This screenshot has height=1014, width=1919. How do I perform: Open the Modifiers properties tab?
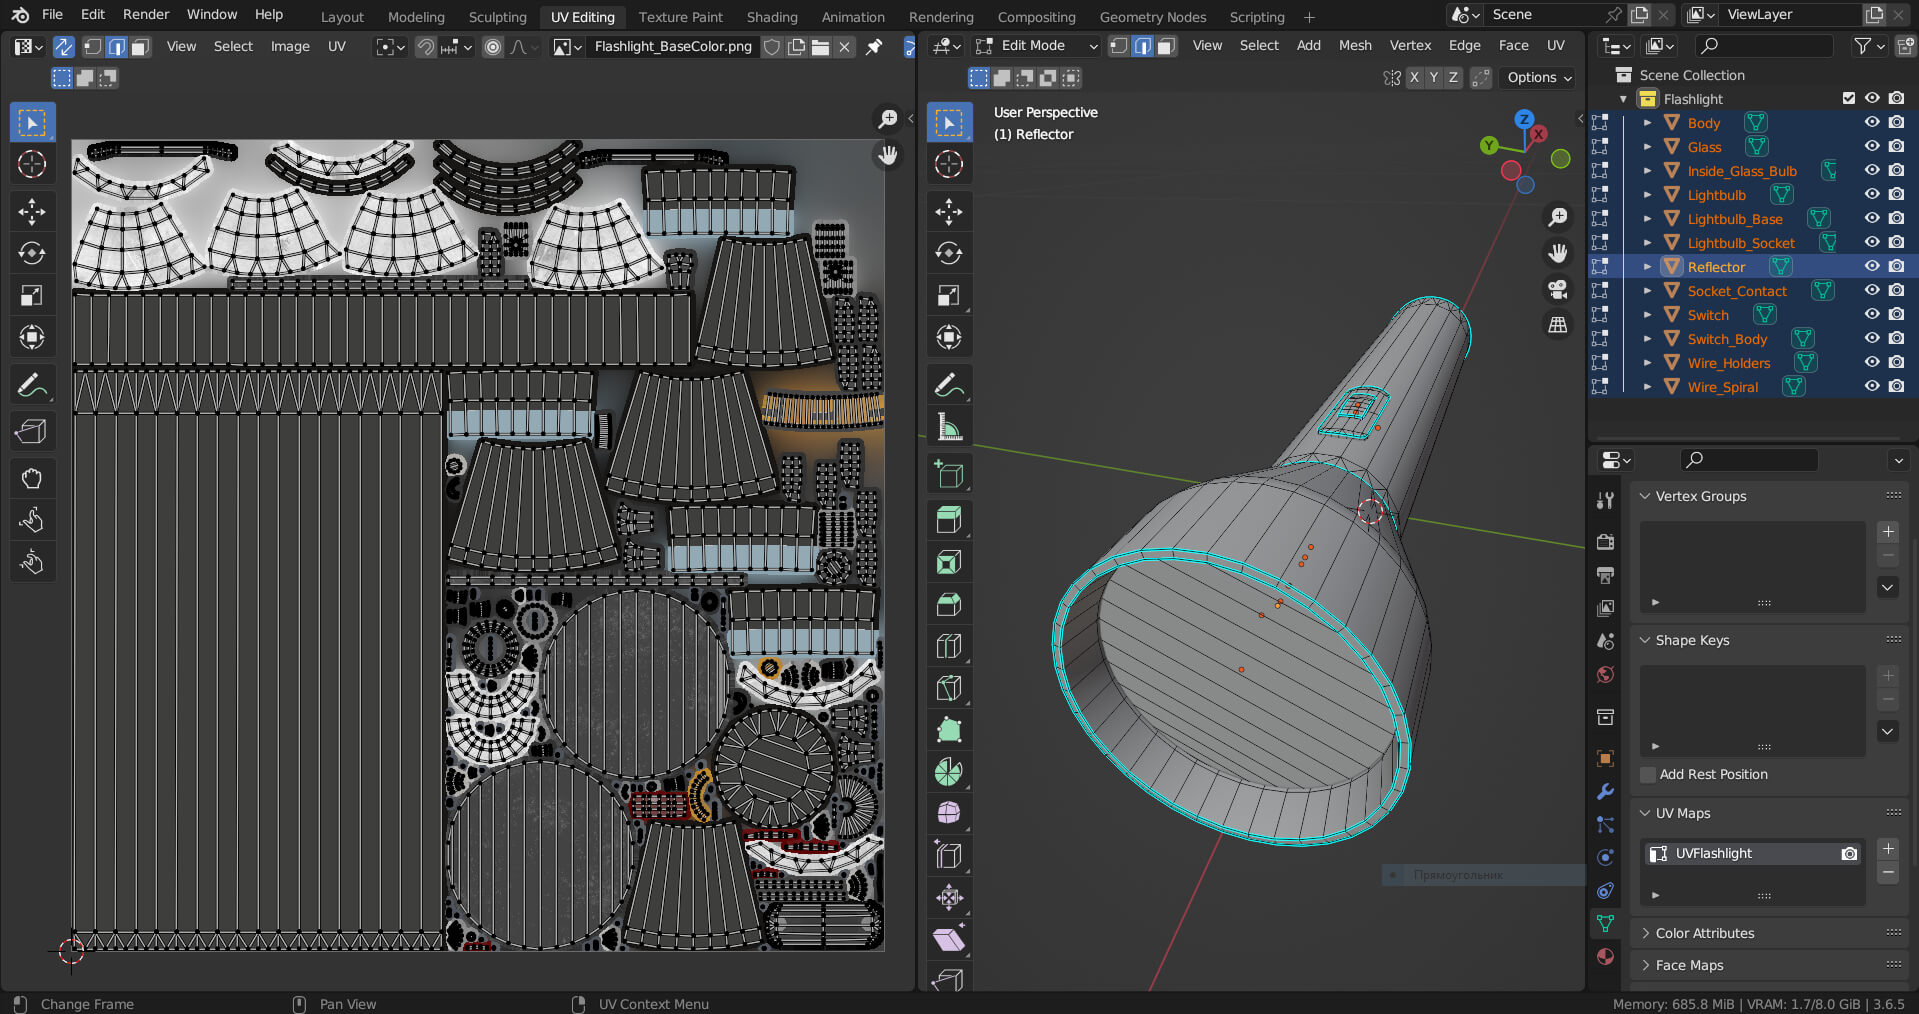[1605, 791]
